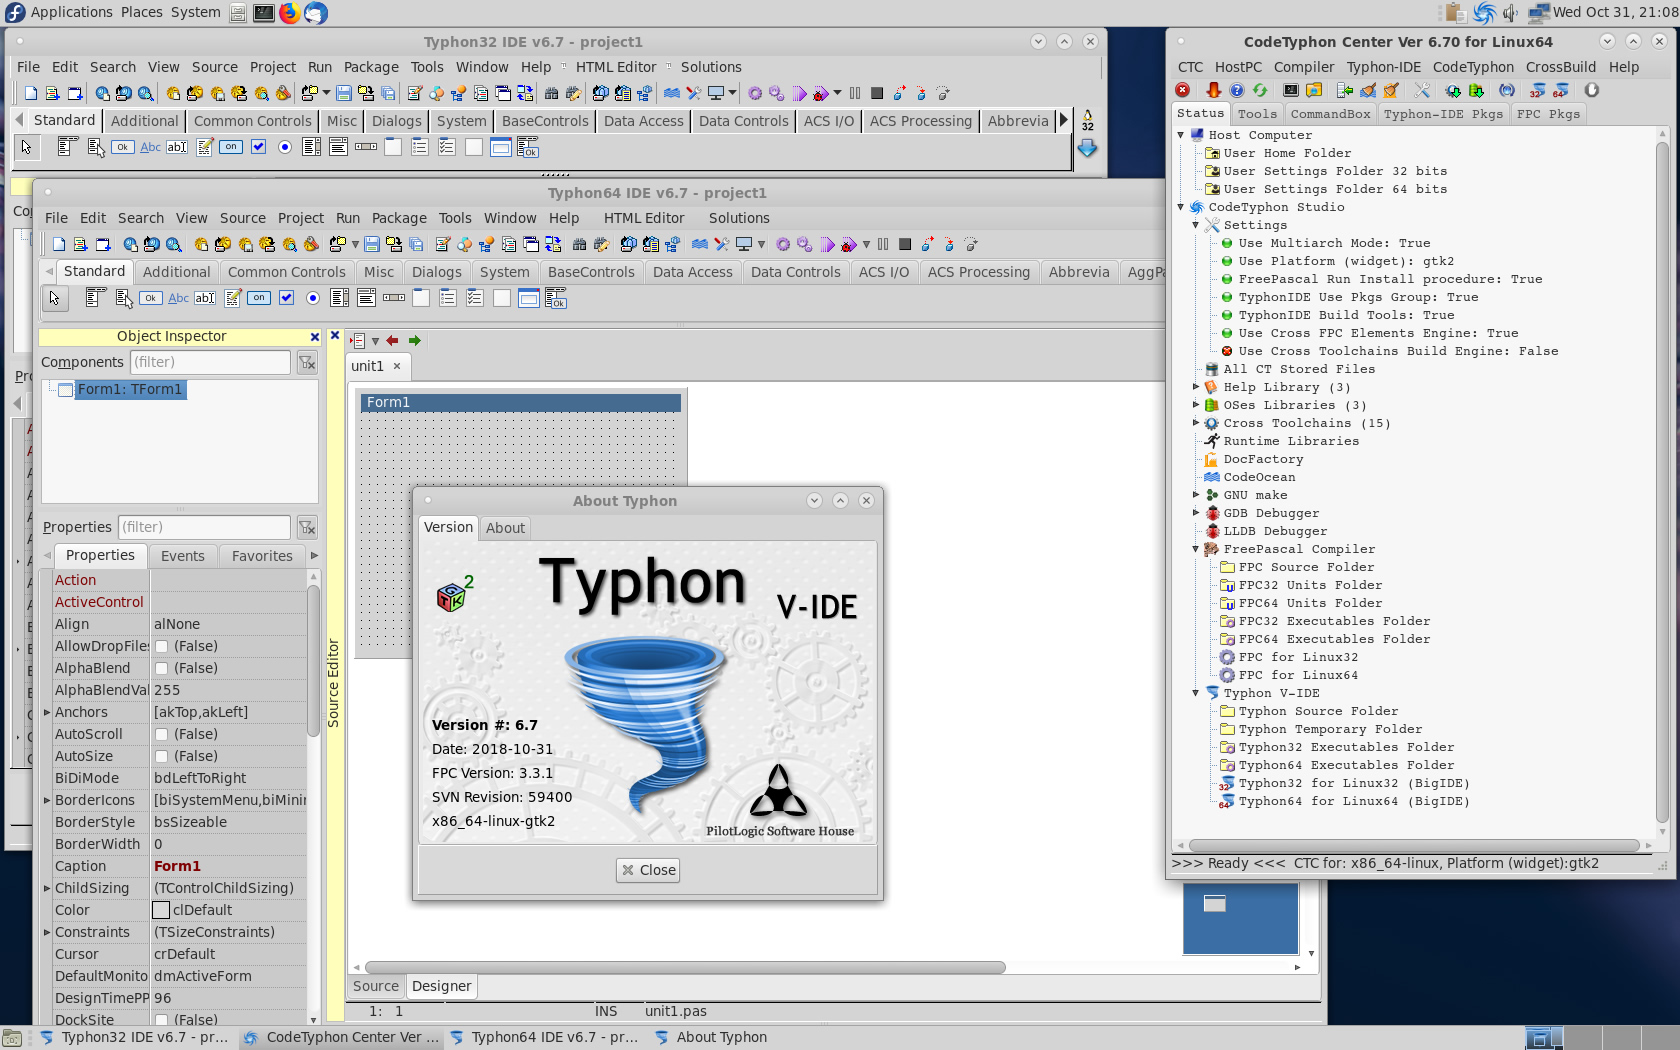
Task: Launch Firefox from the top panel
Action: pyautogui.click(x=289, y=13)
